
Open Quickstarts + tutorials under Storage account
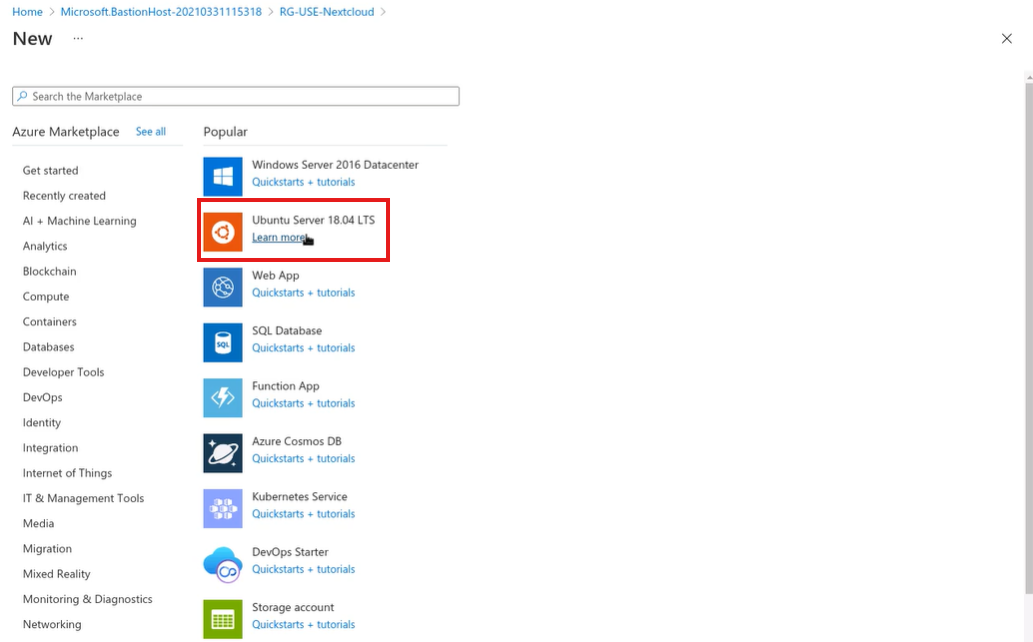303,625
